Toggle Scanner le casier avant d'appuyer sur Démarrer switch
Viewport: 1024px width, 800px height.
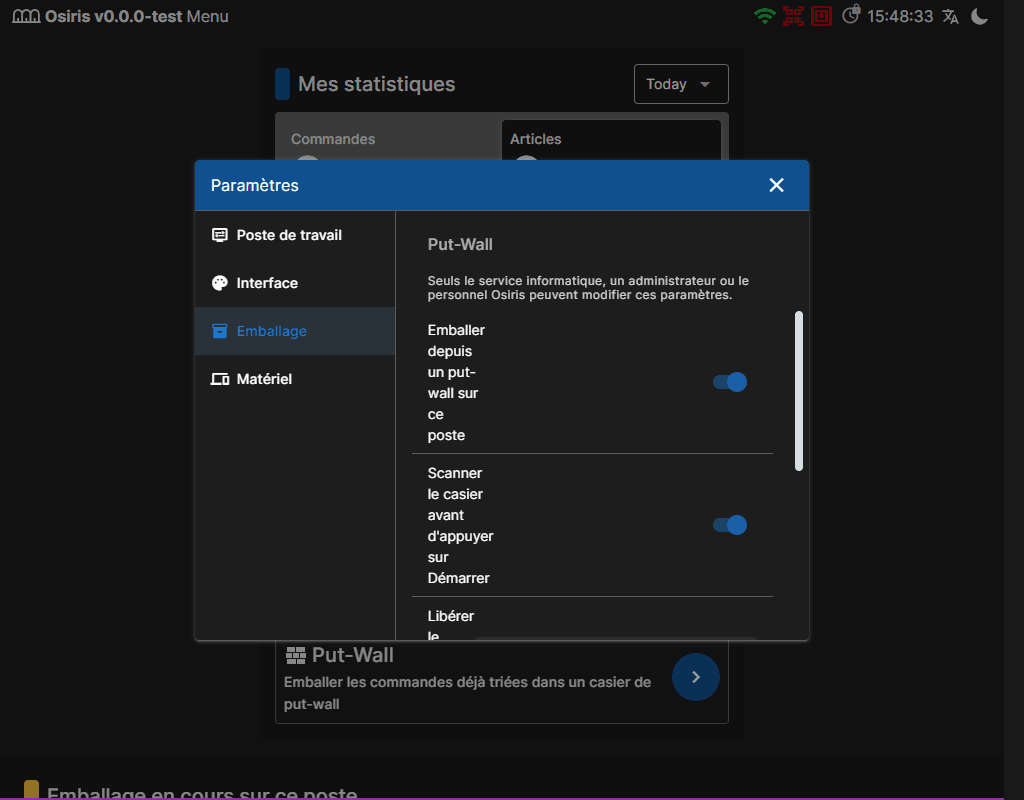[729, 525]
